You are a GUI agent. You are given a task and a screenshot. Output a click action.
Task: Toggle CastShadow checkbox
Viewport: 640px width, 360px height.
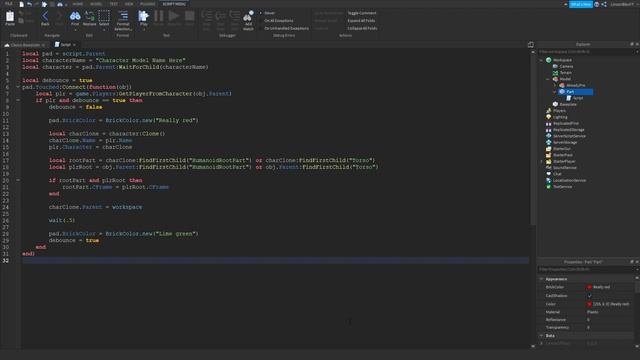tap(589, 296)
